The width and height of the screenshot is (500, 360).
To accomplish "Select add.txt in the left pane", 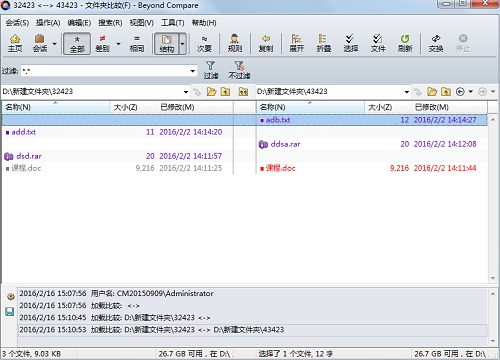I will [23, 132].
